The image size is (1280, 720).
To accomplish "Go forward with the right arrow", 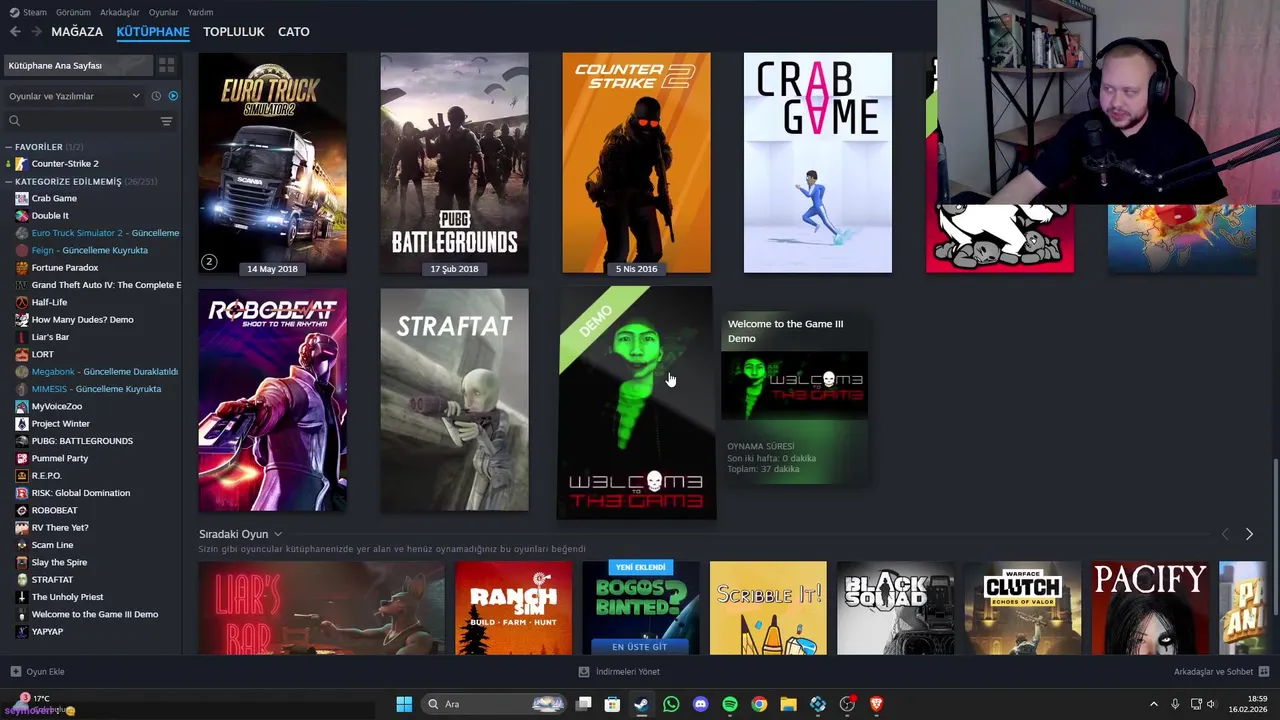I will point(36,32).
